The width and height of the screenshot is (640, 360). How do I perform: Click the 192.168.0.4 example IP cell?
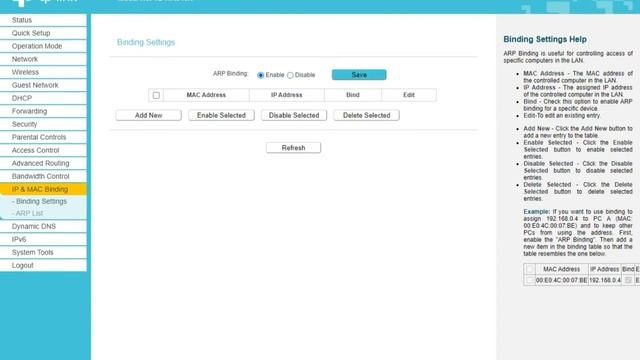coord(605,280)
